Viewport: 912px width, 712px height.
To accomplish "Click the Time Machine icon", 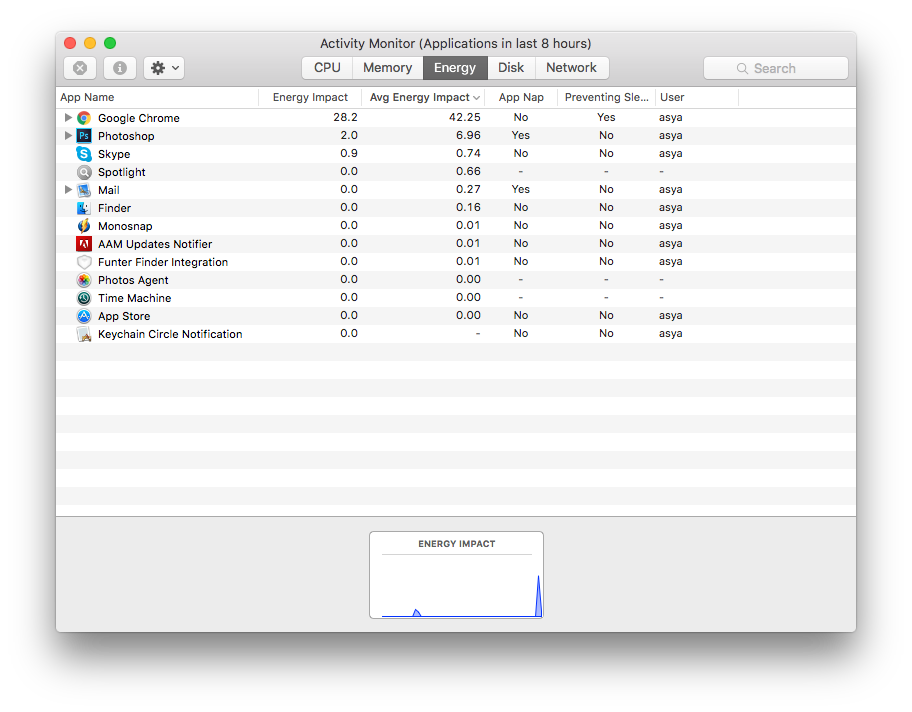I will pos(84,298).
